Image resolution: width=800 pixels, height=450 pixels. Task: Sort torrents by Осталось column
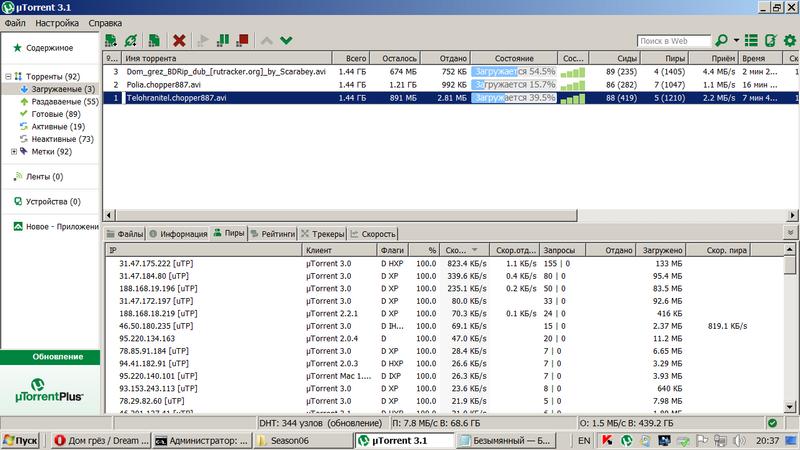coord(395,58)
